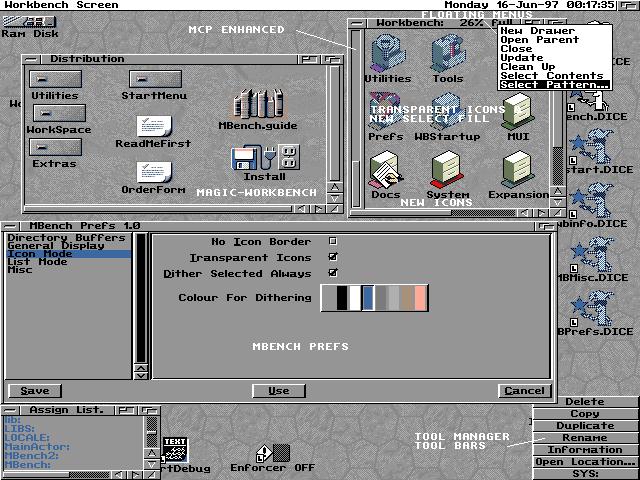This screenshot has width=640, height=480.
Task: Toggle Dither Selected Always checkbox
Action: click(333, 273)
